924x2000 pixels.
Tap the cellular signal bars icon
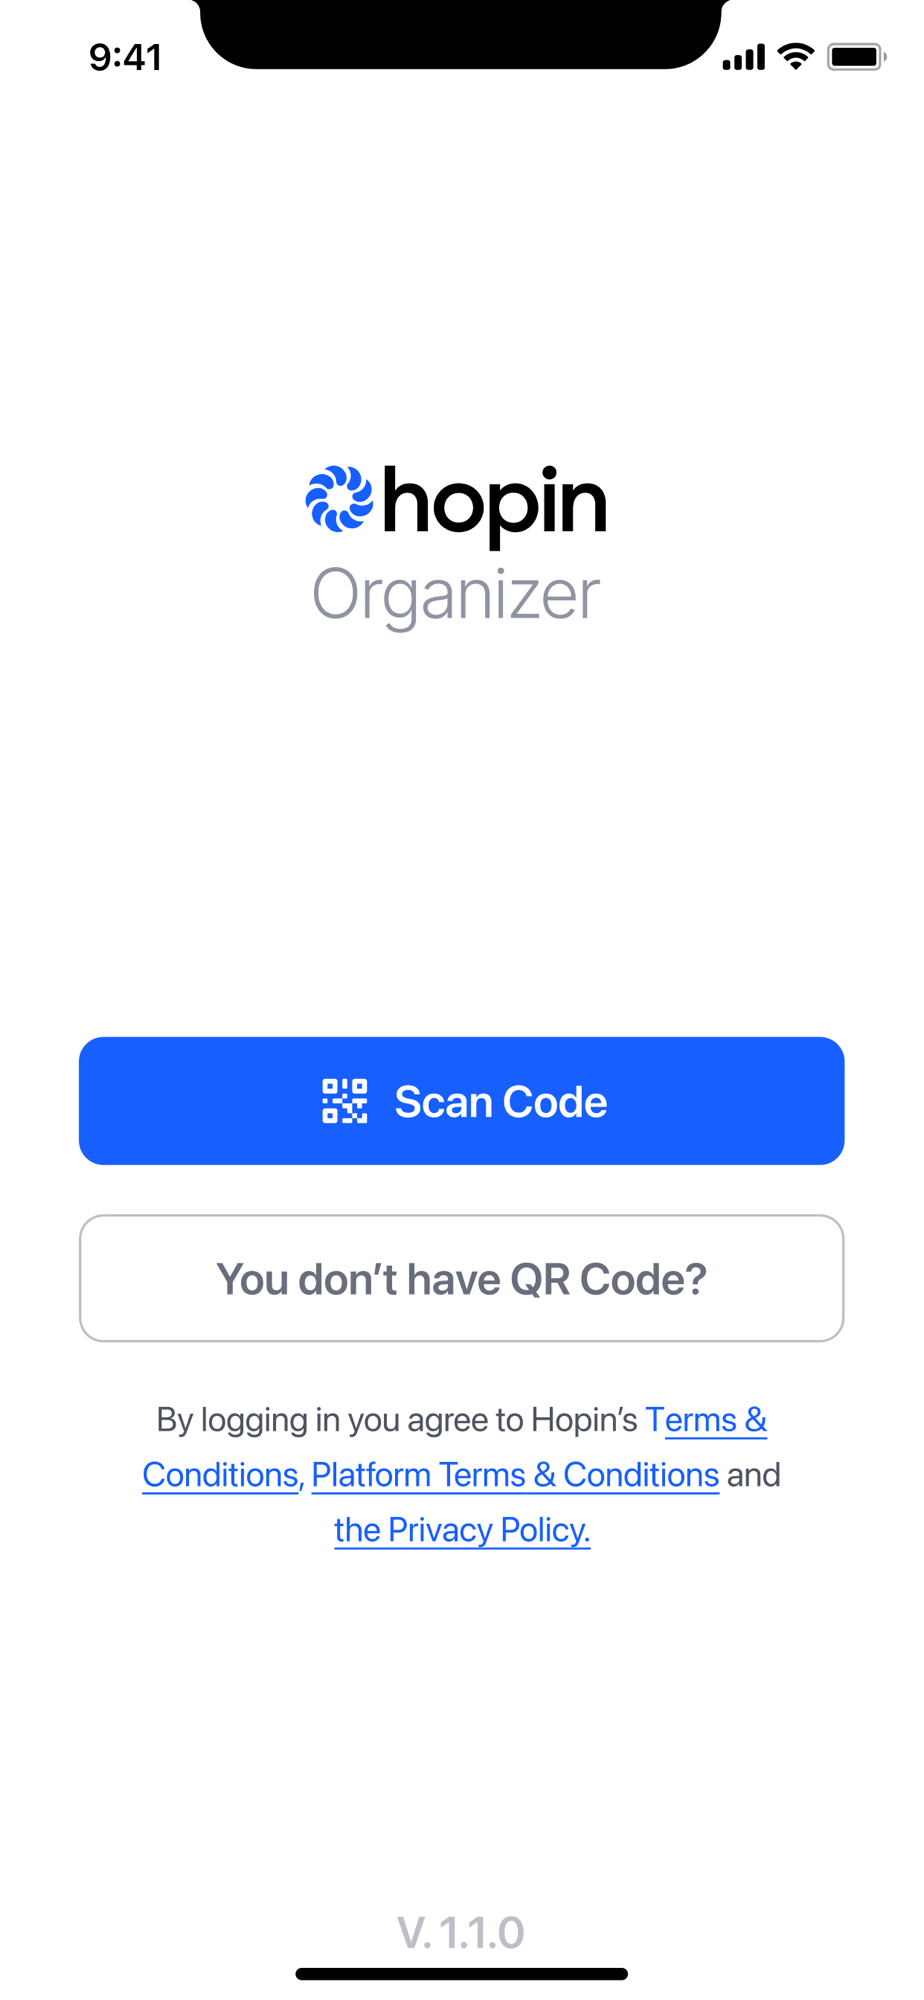[x=744, y=58]
